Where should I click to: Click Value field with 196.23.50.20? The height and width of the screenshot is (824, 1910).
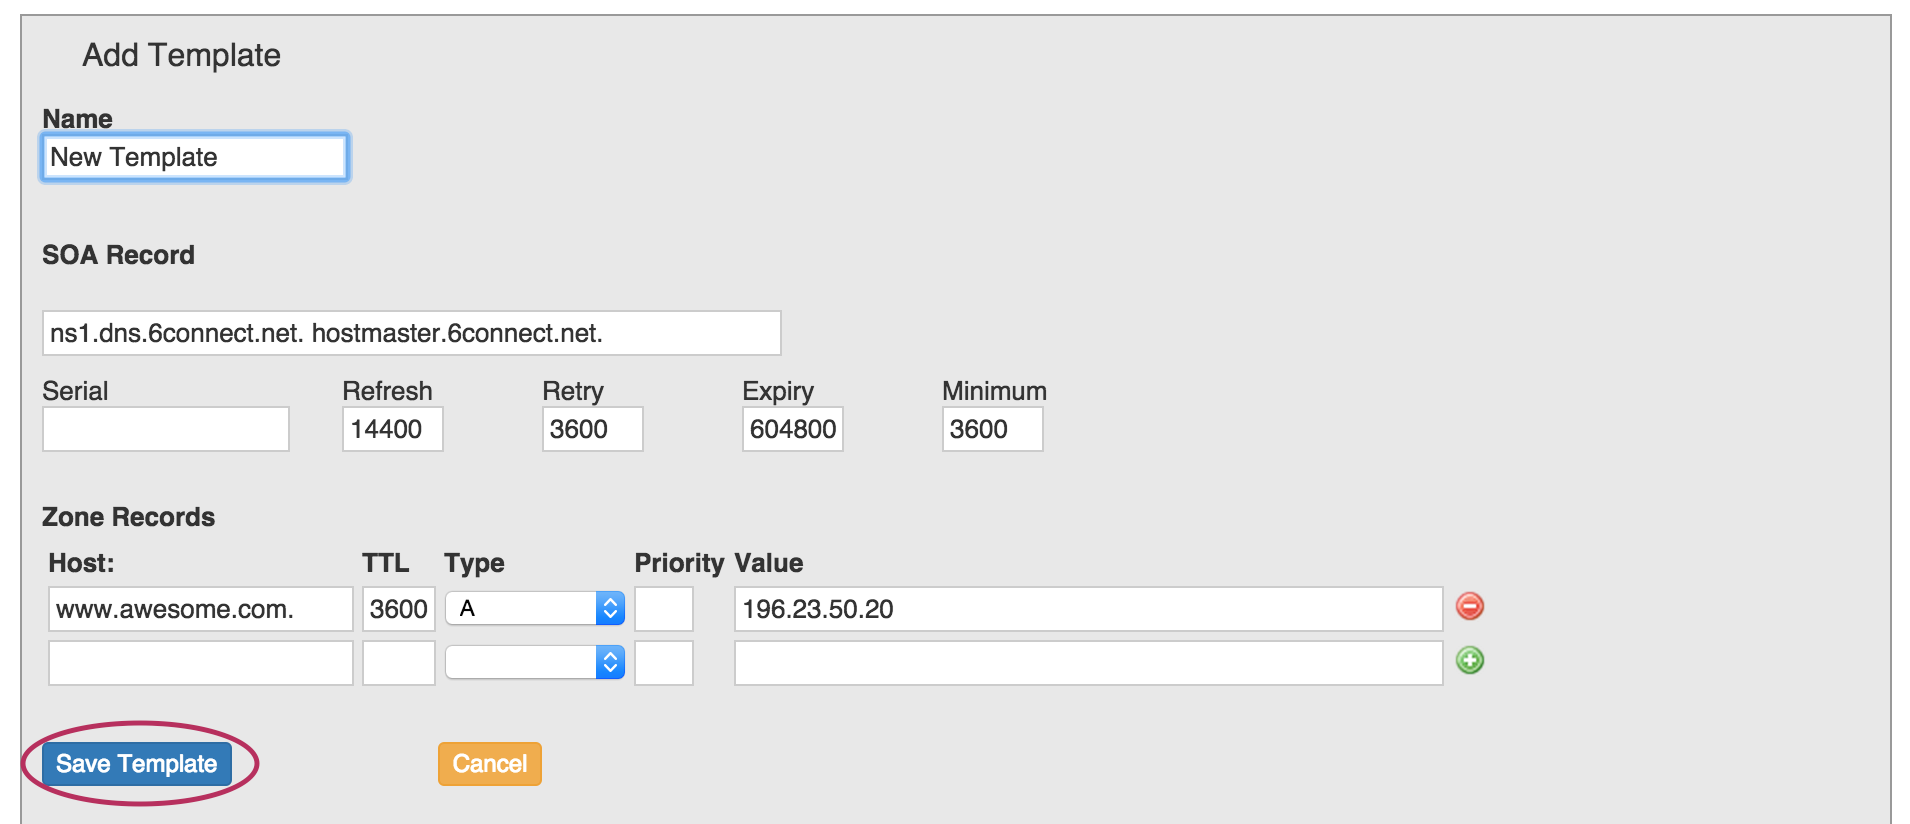1088,609
